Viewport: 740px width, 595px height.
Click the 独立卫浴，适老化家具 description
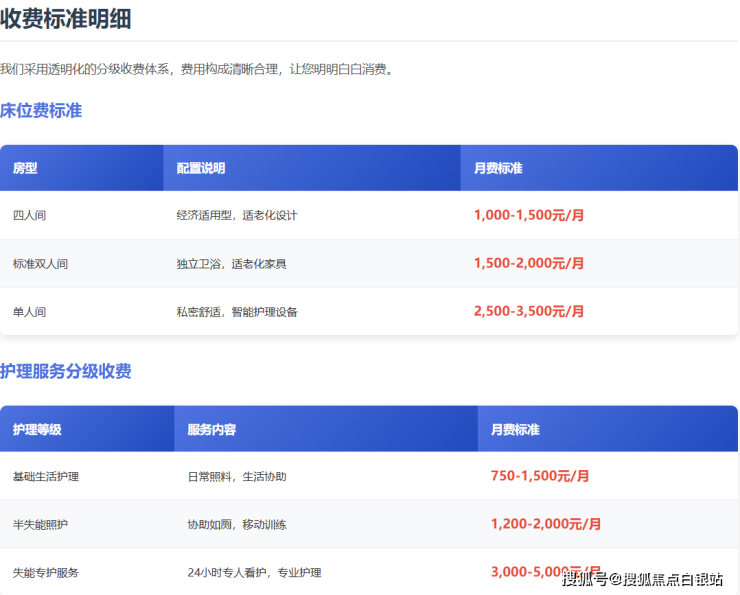pos(231,264)
